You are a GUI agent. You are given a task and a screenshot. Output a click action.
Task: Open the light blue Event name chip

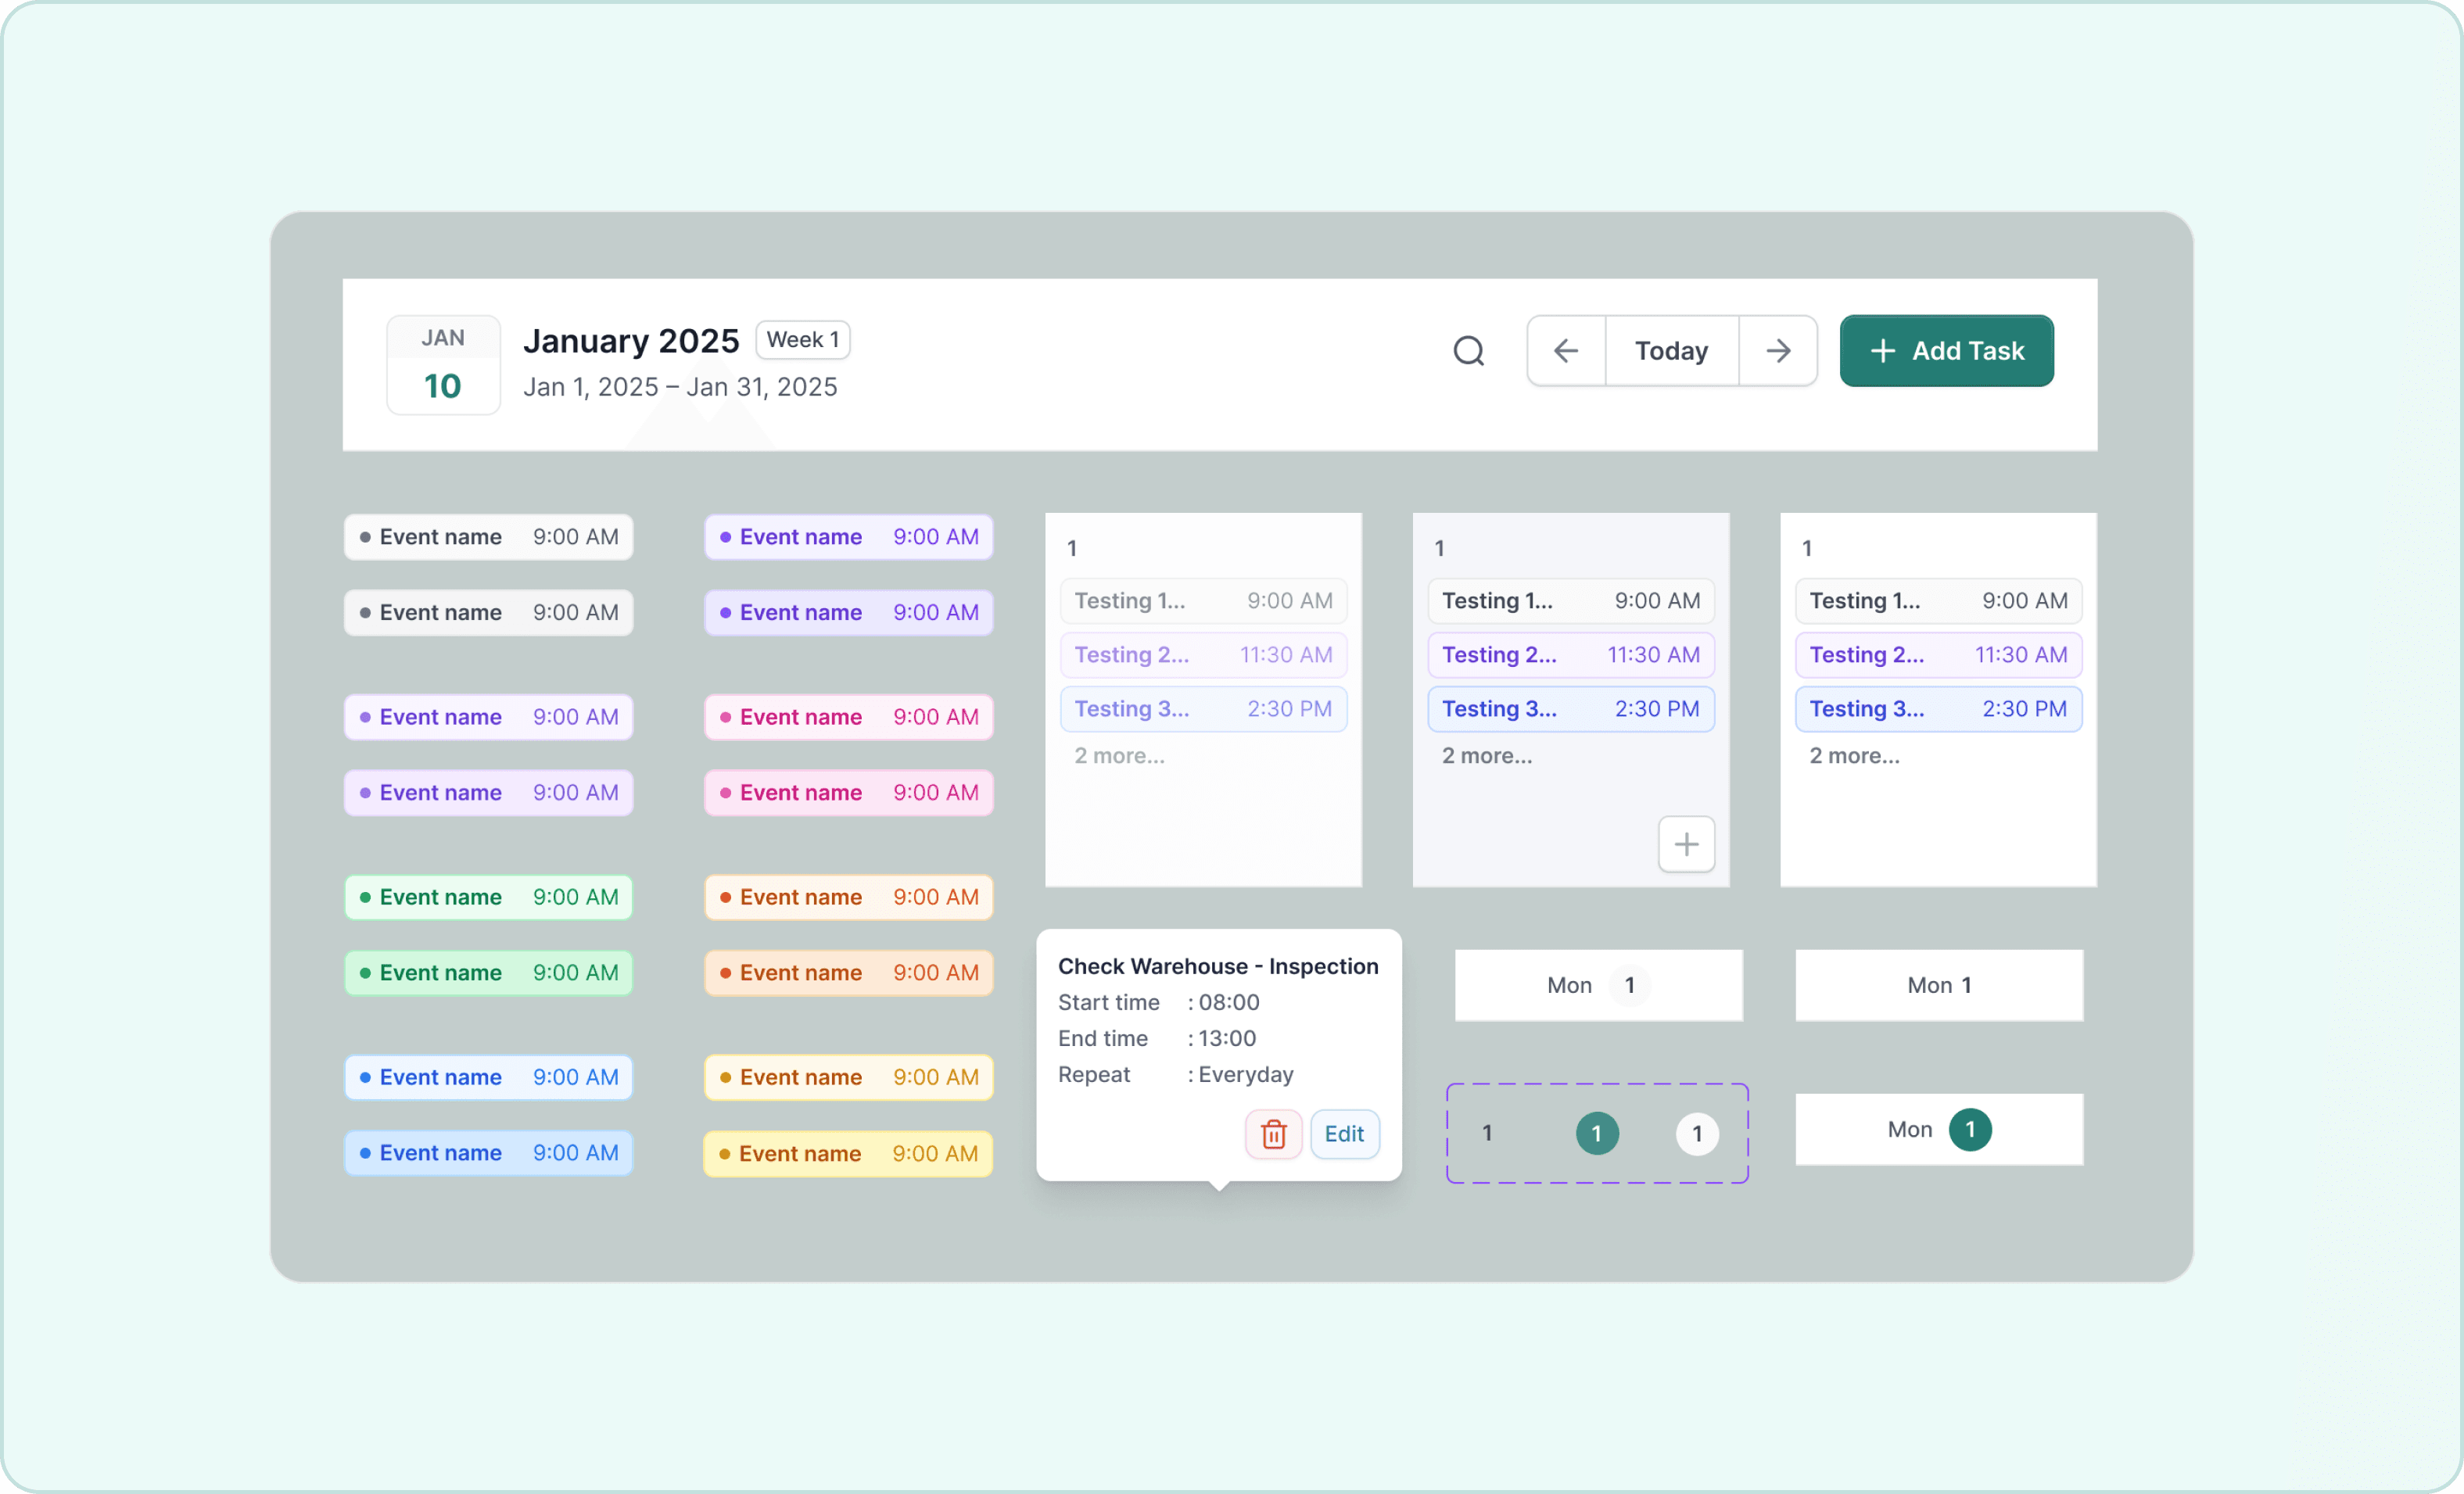pos(489,1077)
